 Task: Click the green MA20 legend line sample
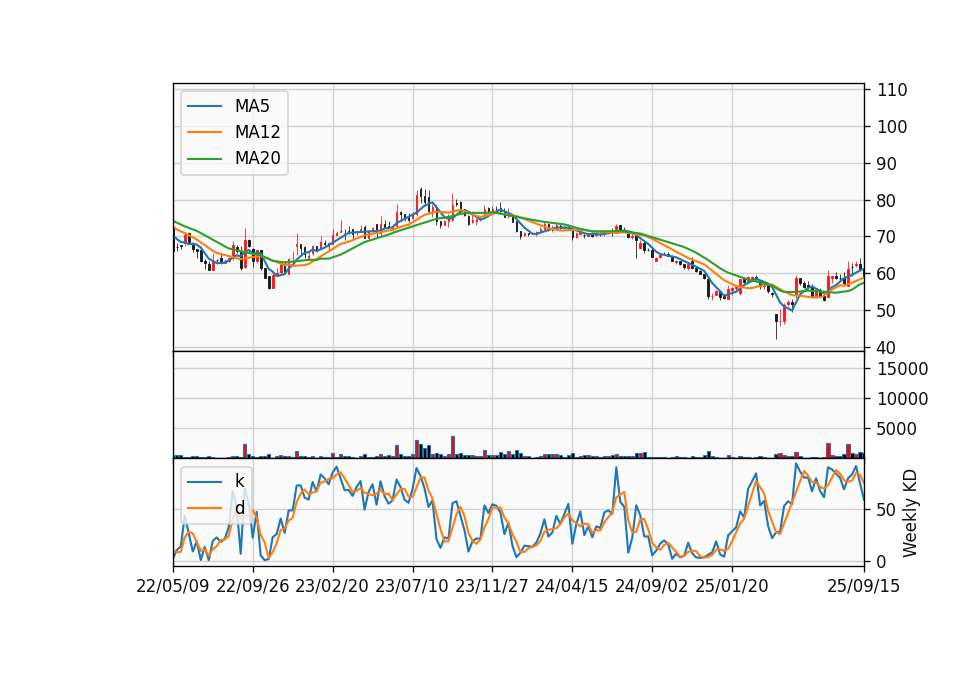[204, 159]
